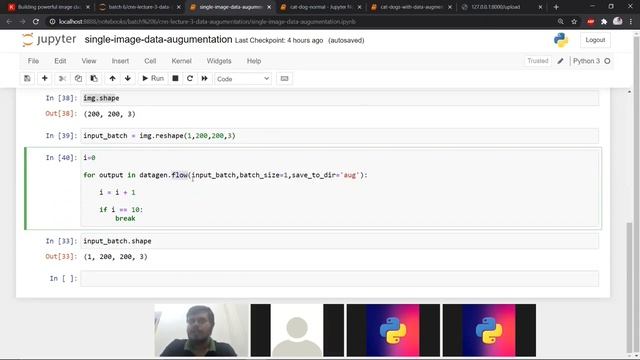Image resolution: width=640 pixels, height=360 pixels.
Task: Paste cells below icon in toolbar
Action: coord(94,78)
